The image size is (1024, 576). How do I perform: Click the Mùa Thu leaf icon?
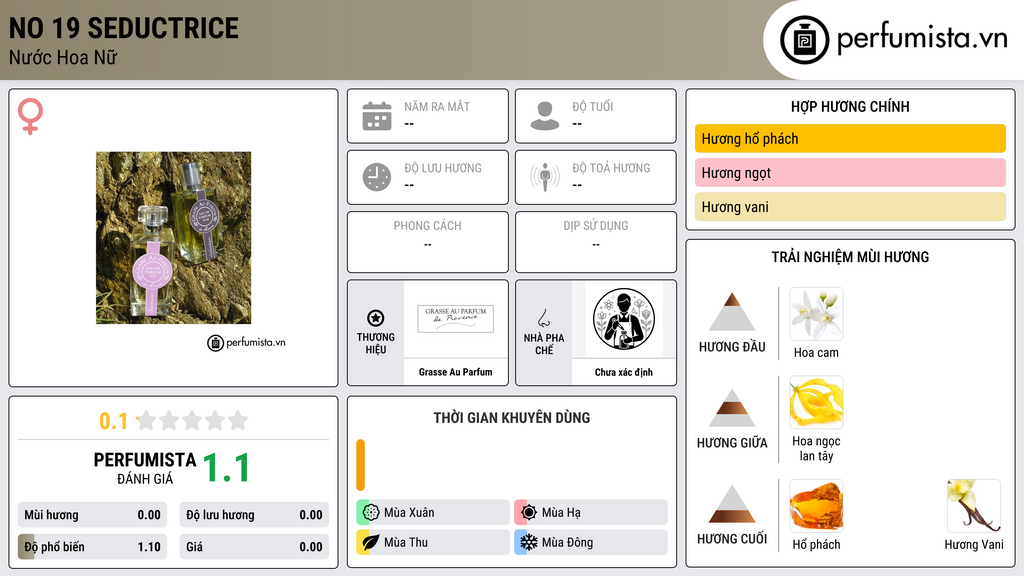[371, 542]
